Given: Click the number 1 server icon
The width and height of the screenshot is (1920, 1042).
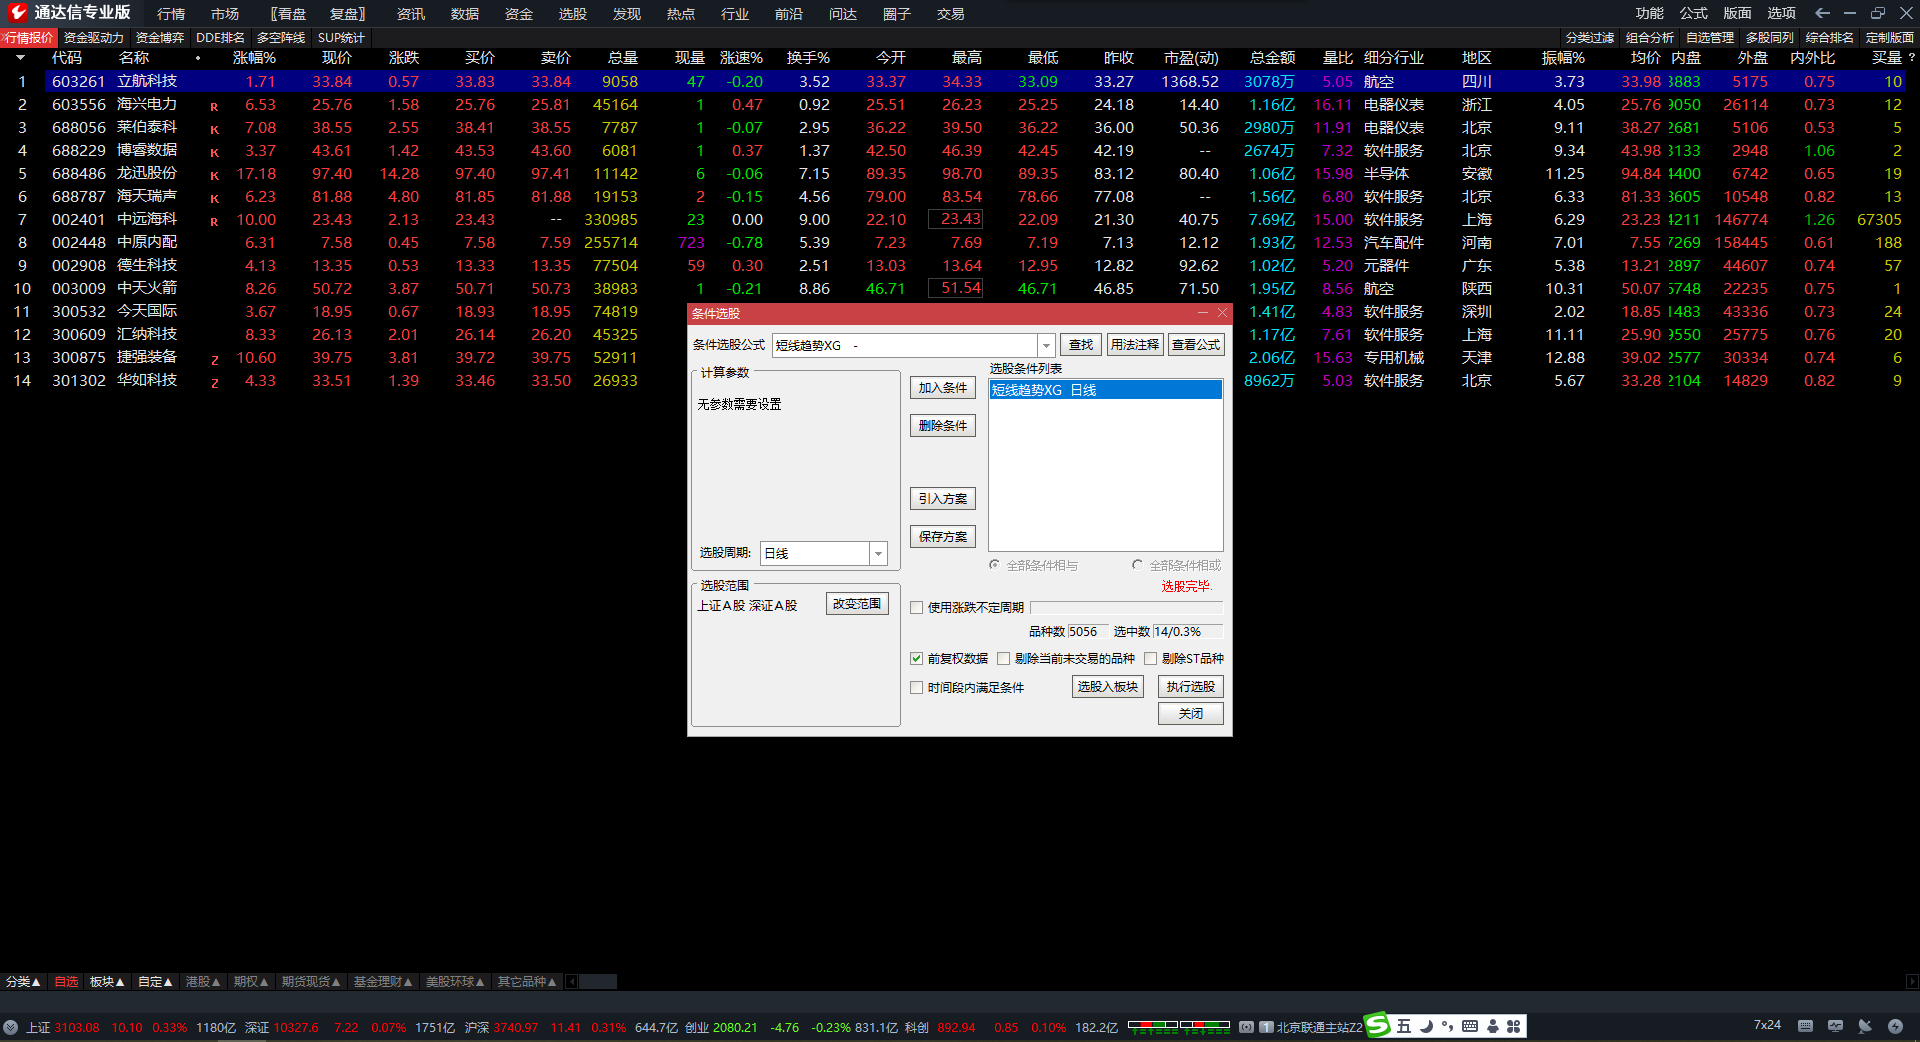Looking at the screenshot, I should point(1266,1027).
